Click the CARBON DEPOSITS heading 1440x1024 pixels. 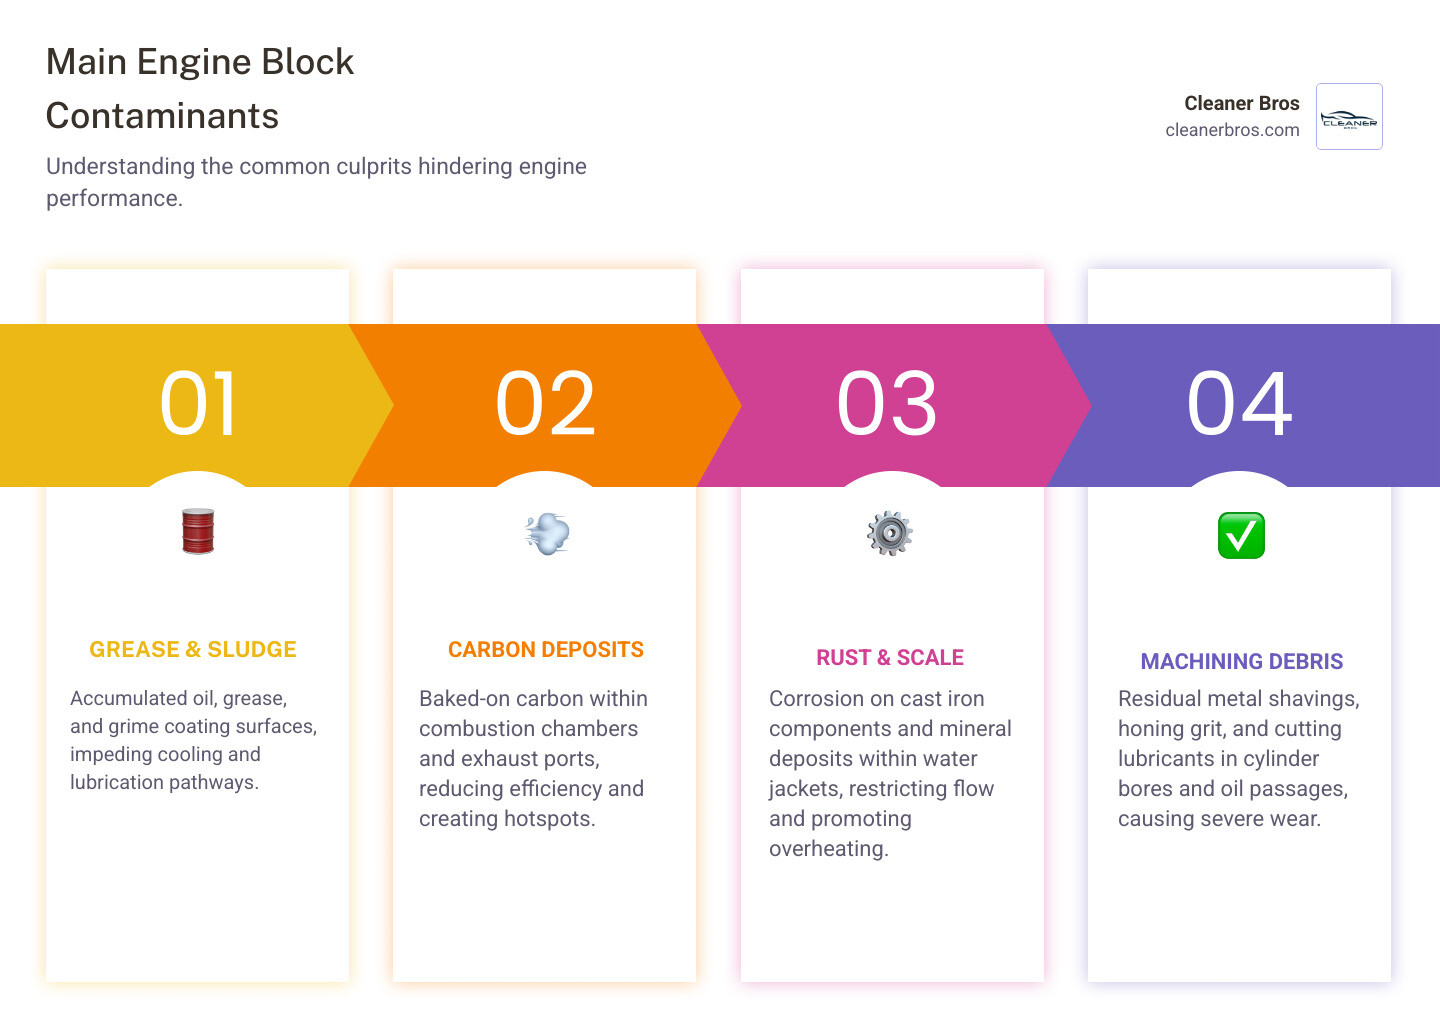pos(546,650)
